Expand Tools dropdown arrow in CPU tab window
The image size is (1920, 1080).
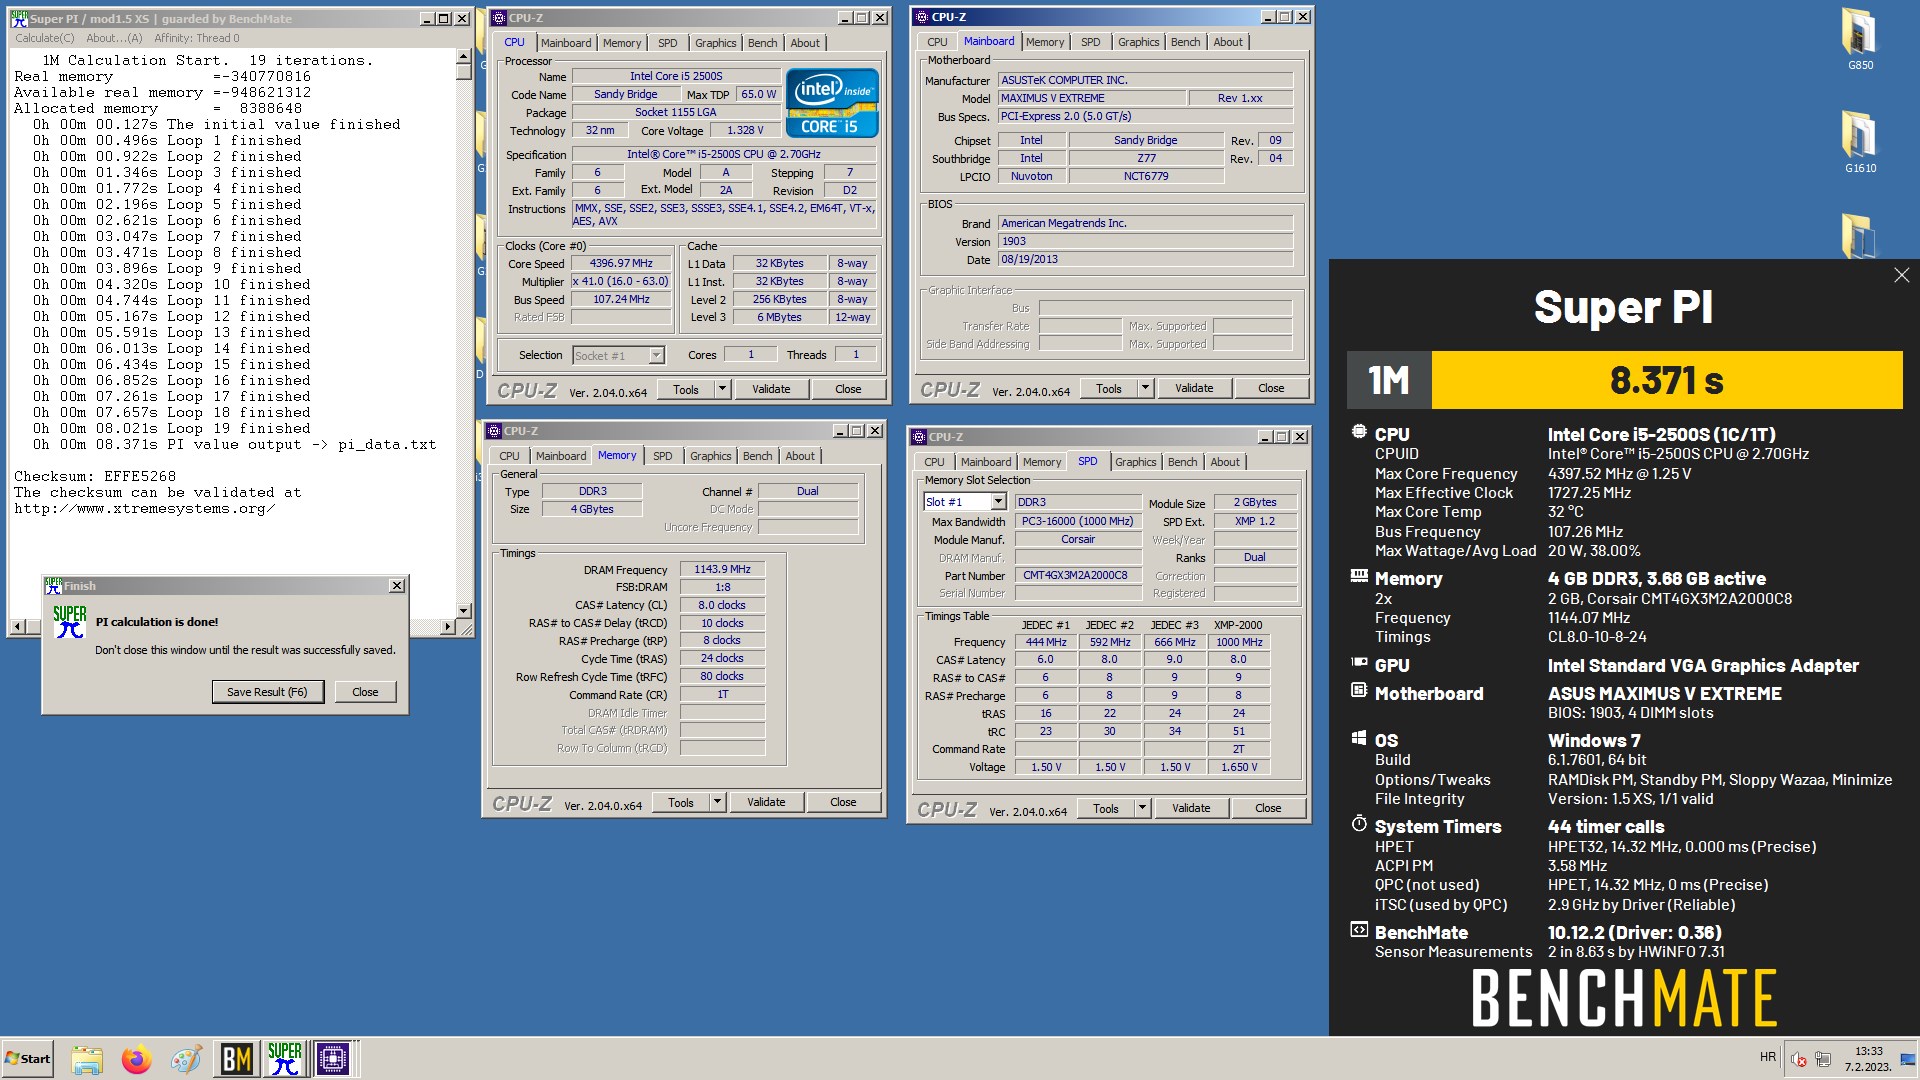(722, 389)
